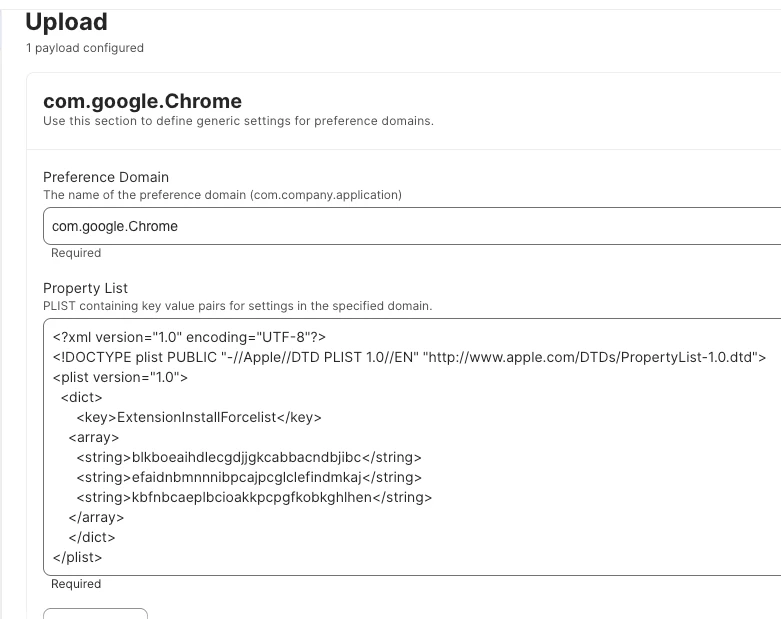Click the DOCTYPE plist PUBLIC line
The width and height of the screenshot is (781, 619).
coord(409,357)
